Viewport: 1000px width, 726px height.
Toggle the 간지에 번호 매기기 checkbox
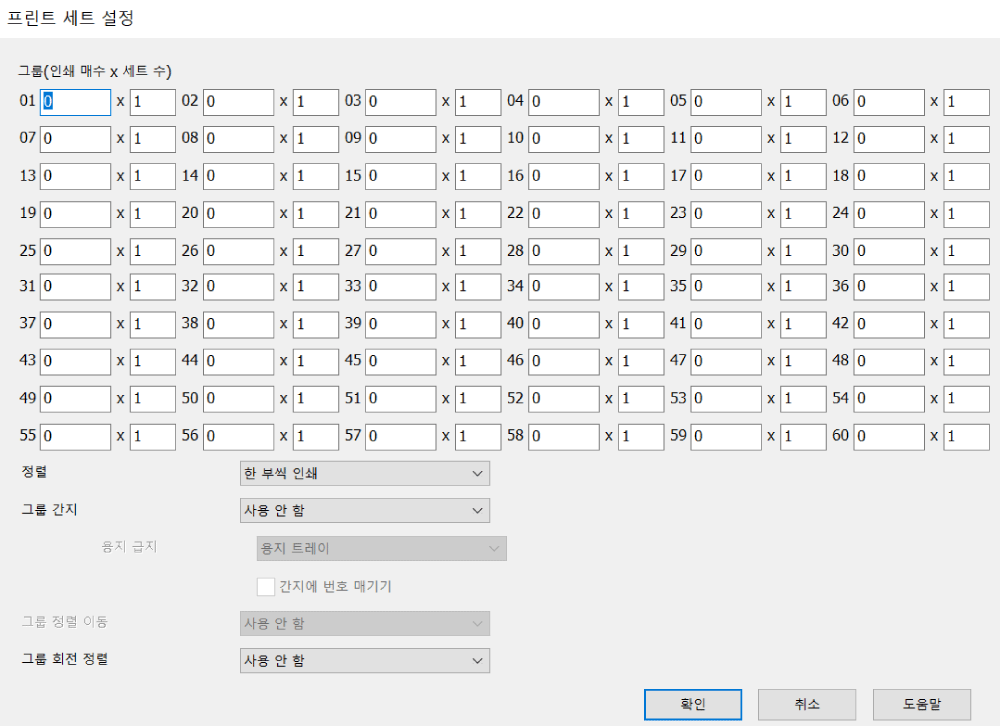pyautogui.click(x=266, y=586)
